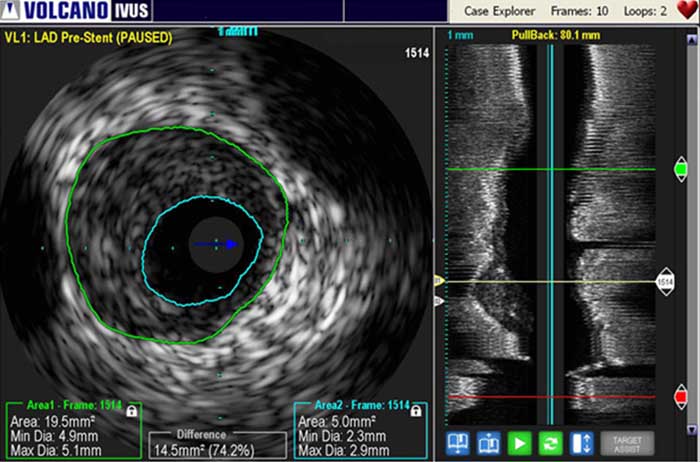
Task: Click the second blue book bookmark icon
Action: 489,443
